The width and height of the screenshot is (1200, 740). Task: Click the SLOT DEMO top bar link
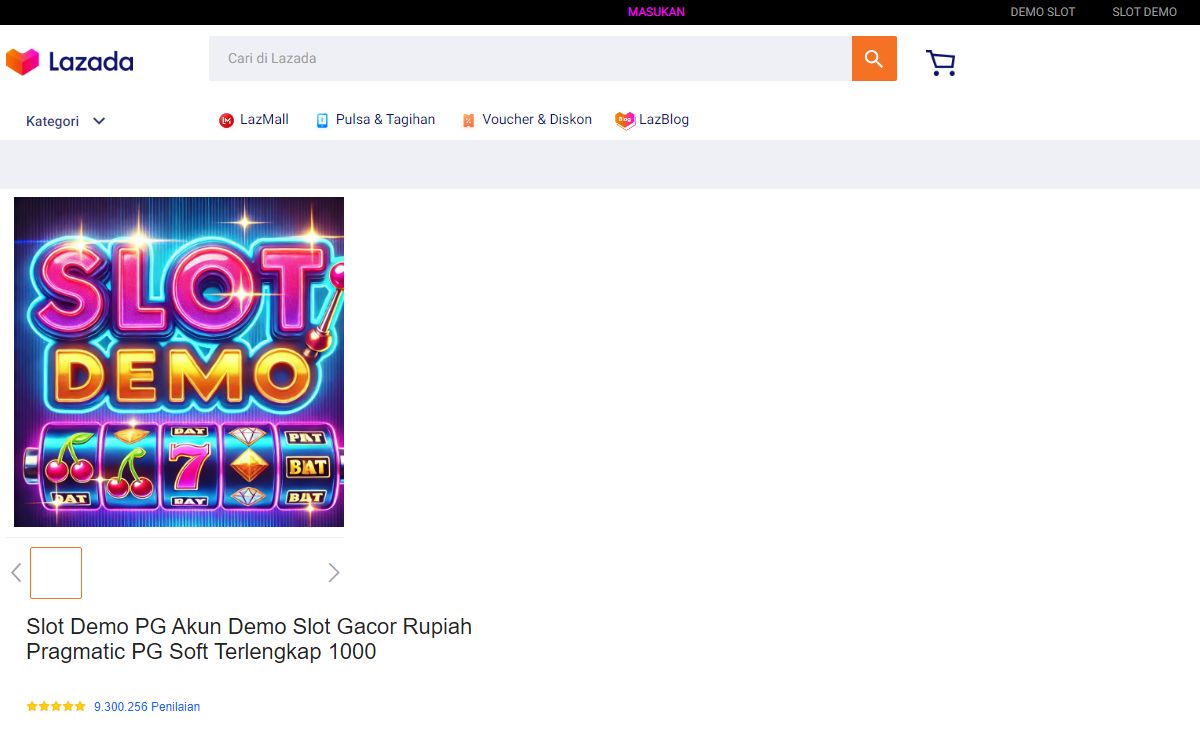coord(1145,12)
